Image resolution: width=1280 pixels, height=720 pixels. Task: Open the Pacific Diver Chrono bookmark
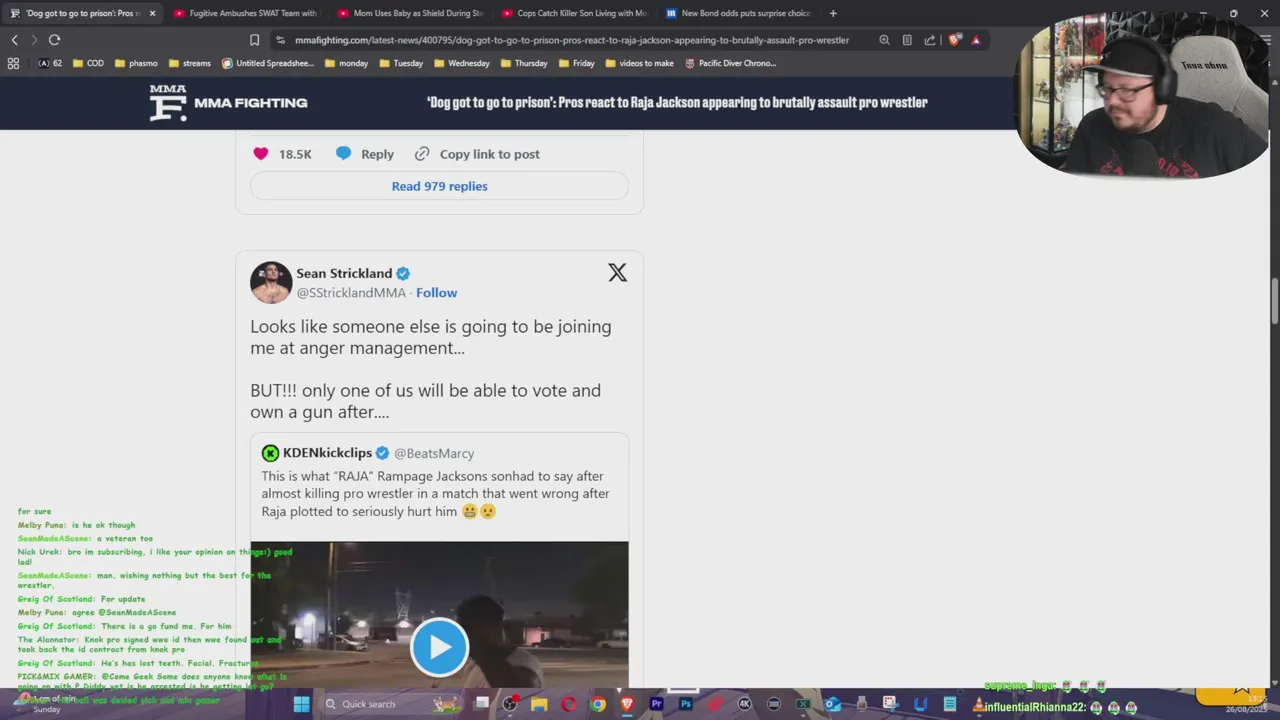pyautogui.click(x=730, y=63)
